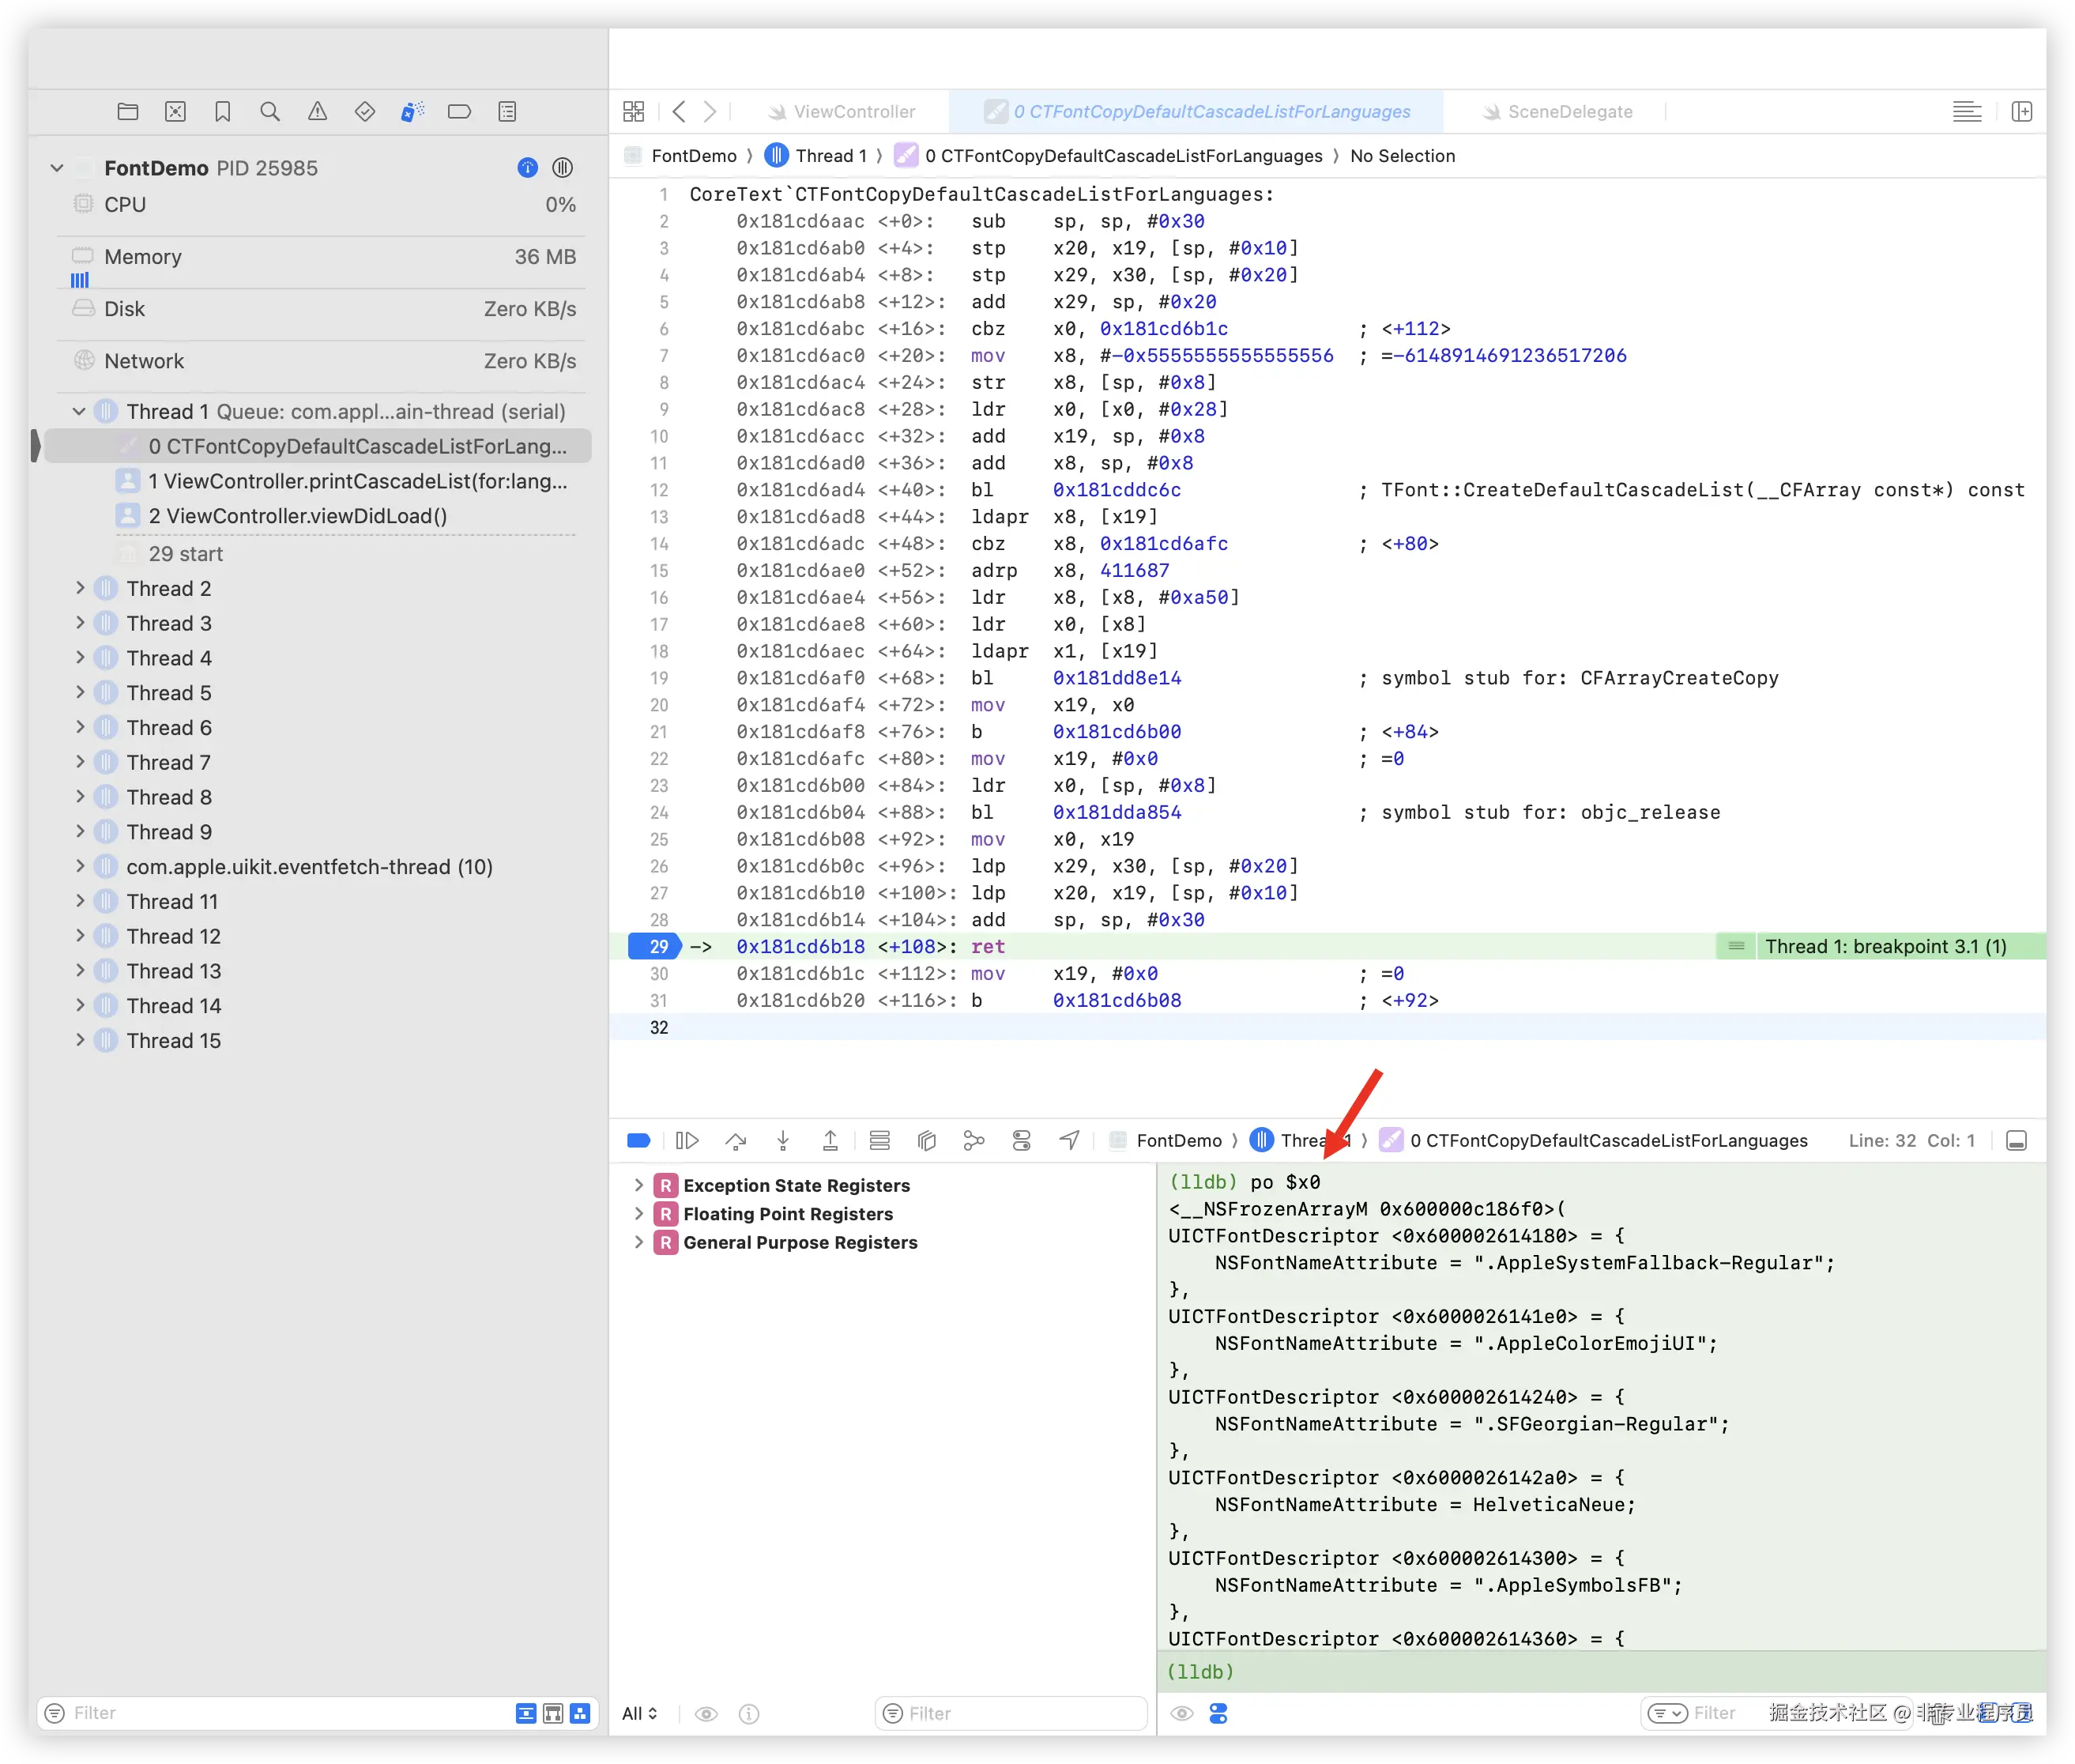The width and height of the screenshot is (2075, 1764).
Task: Open the Find navigator magnifier icon
Action: pos(270,112)
